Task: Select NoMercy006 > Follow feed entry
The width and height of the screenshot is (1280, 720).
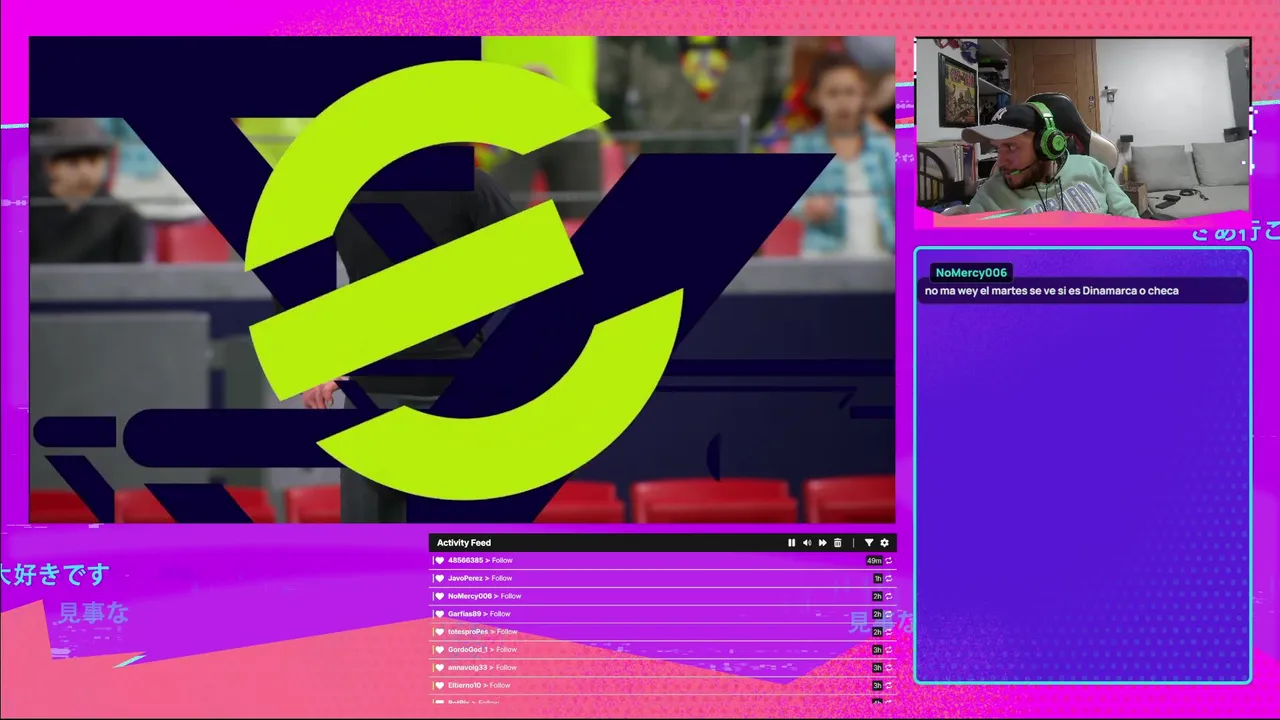Action: 663,596
